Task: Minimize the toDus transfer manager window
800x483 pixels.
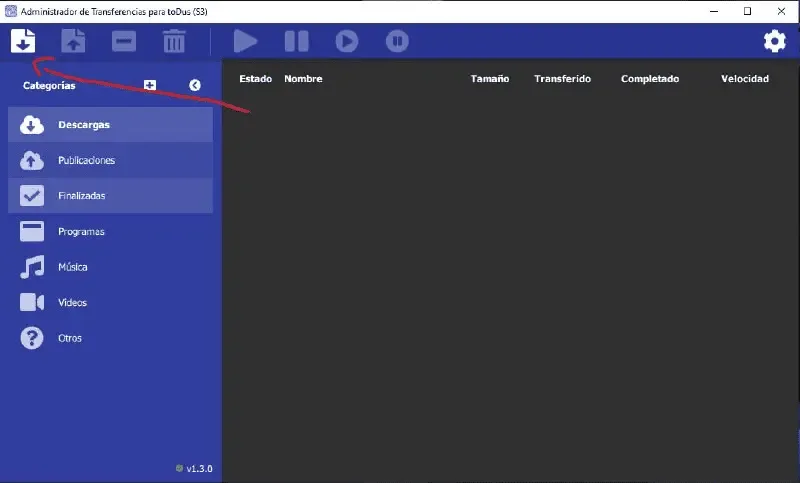Action: tap(714, 11)
